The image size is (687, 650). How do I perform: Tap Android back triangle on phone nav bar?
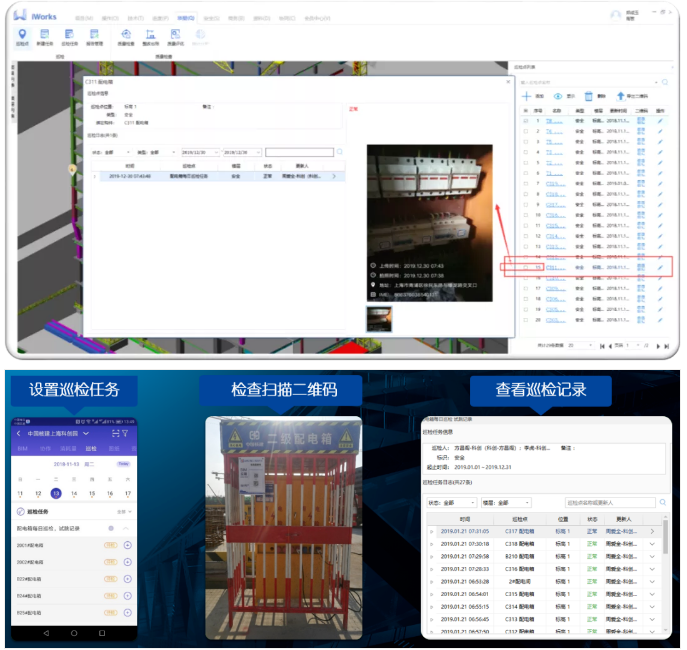(x=46, y=633)
